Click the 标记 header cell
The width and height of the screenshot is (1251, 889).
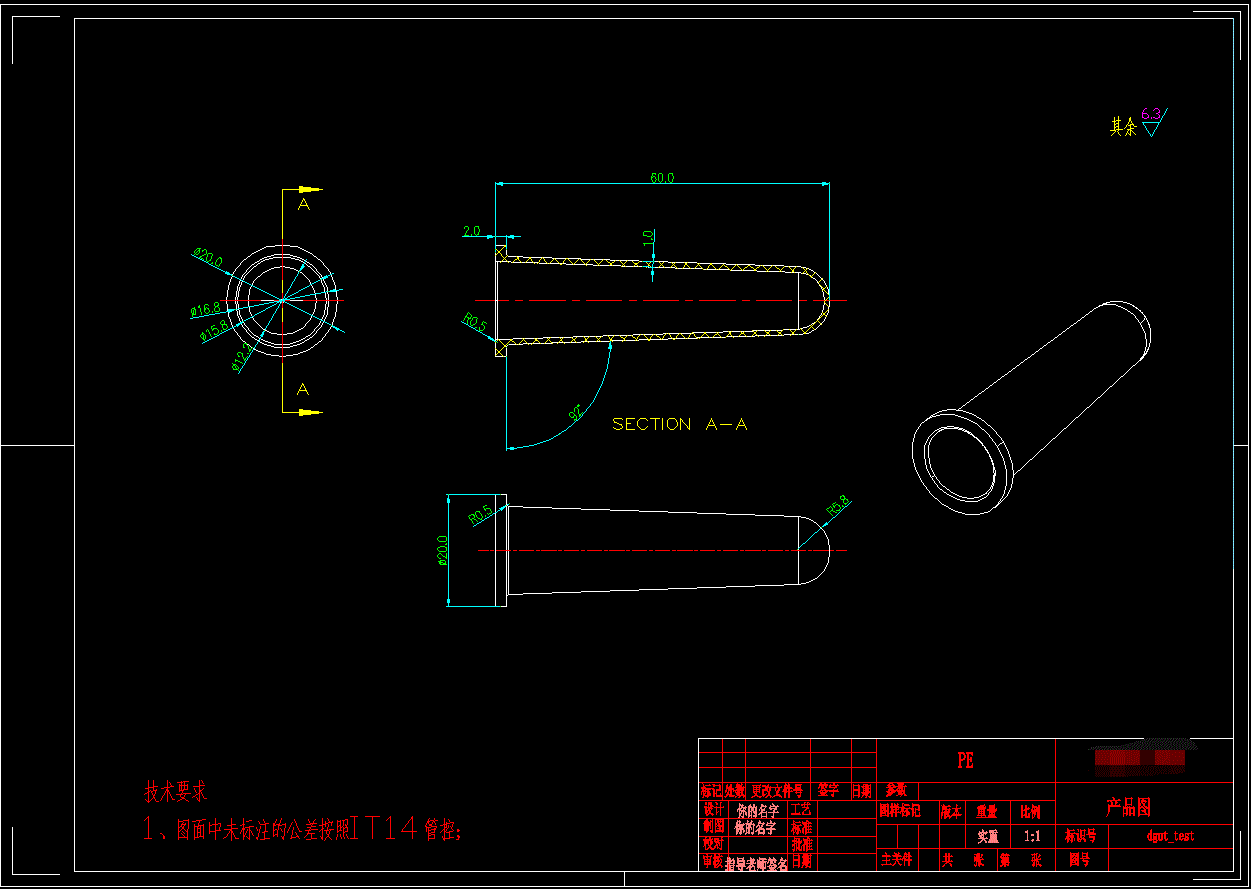pyautogui.click(x=710, y=791)
